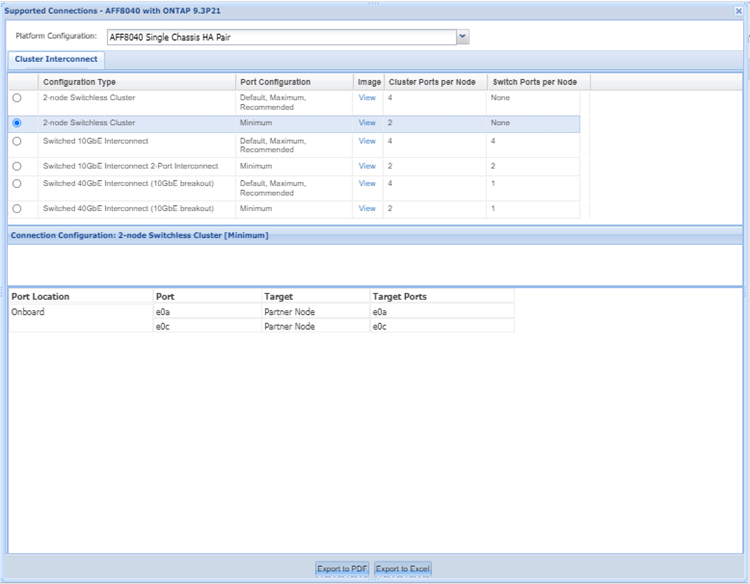Click the Switch Ports per Node header
Viewport: 750px width, 584px height.
(x=535, y=82)
